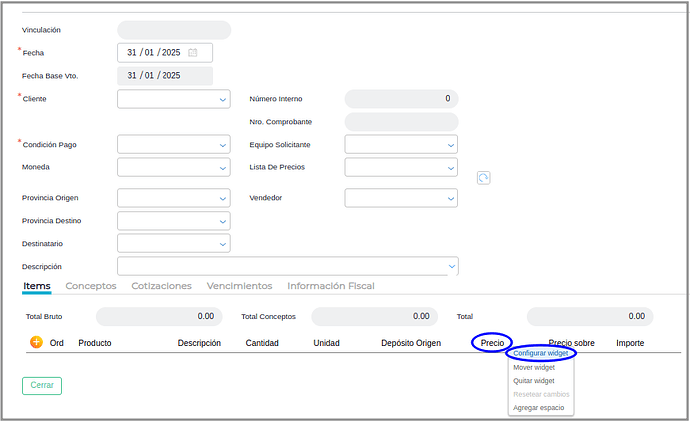Open the Información Fiscal tab
The height and width of the screenshot is (422, 690).
(x=330, y=286)
